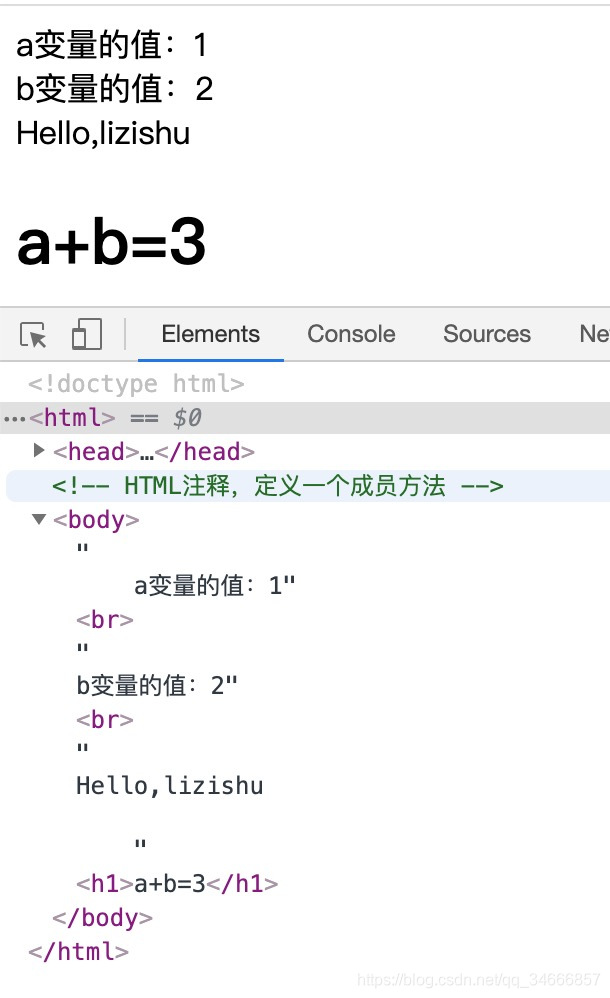This screenshot has height=998, width=610.
Task: Select the <body> opening tag
Action: pyautogui.click(x=96, y=519)
